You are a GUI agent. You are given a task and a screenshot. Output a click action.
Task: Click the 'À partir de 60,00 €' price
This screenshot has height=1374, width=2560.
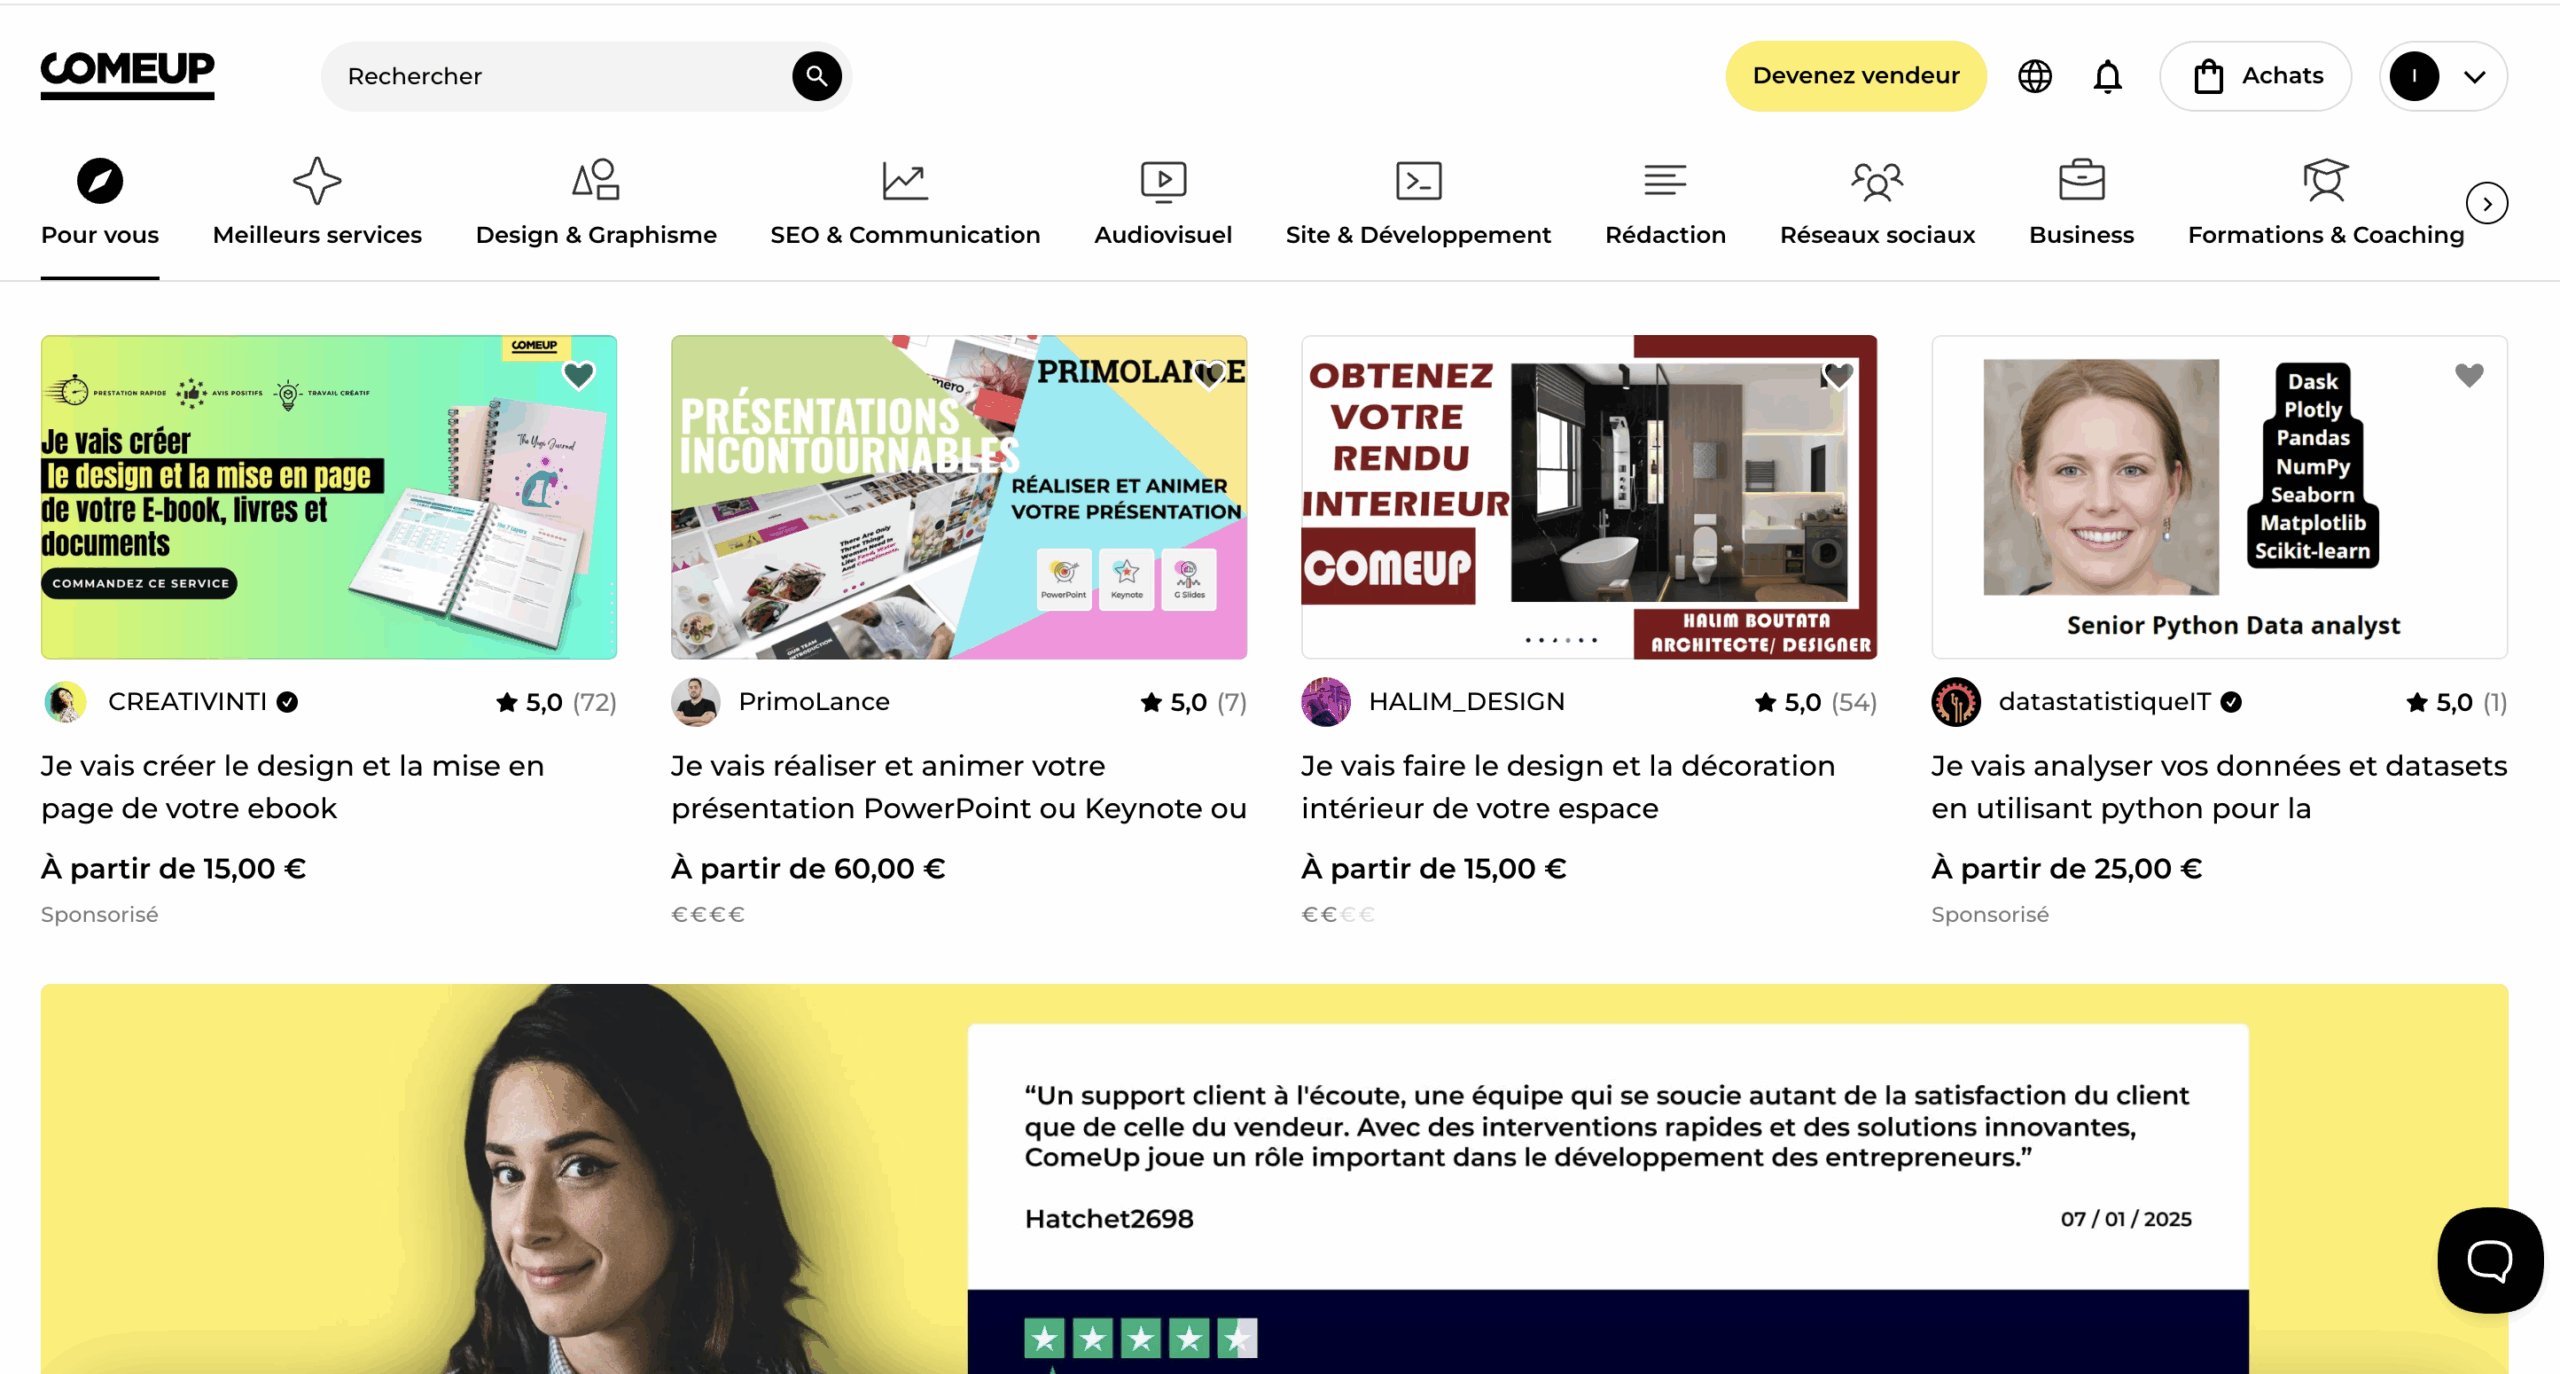[x=808, y=868]
